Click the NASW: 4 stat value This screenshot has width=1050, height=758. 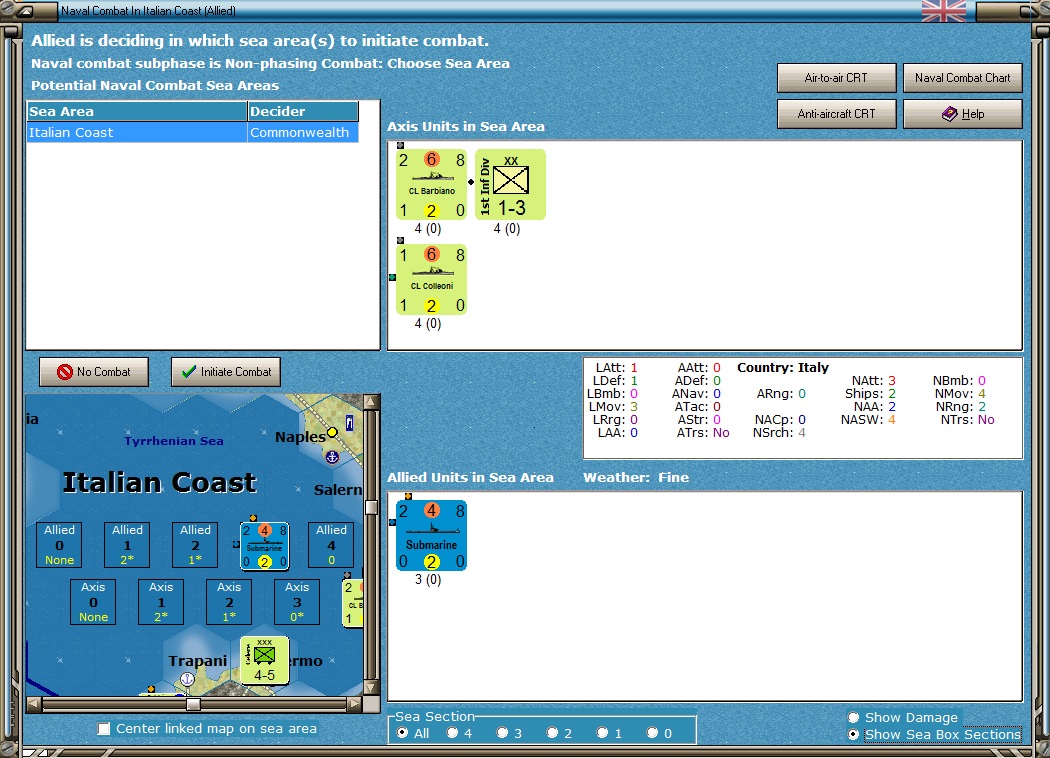point(868,420)
